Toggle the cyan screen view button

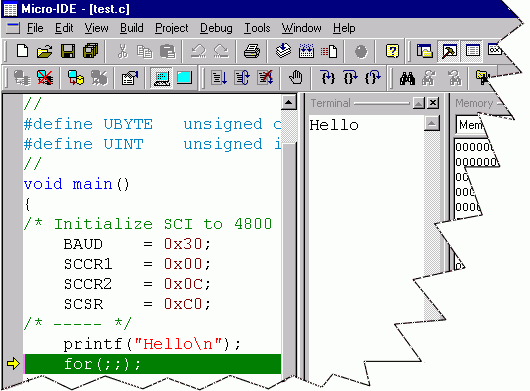point(184,78)
